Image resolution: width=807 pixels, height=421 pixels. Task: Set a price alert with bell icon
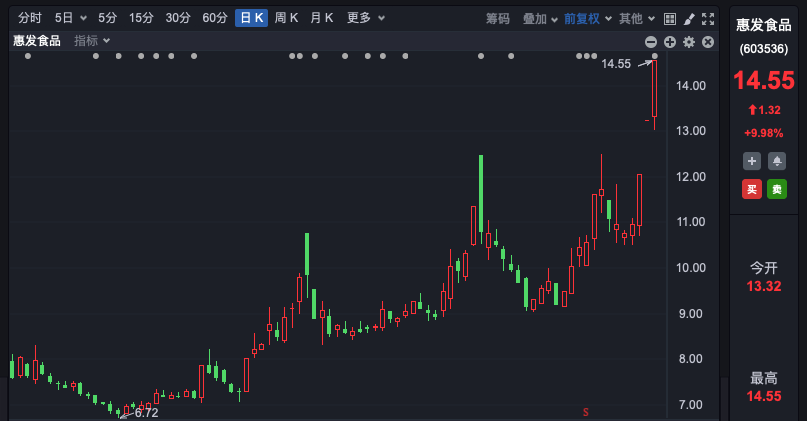tap(776, 161)
